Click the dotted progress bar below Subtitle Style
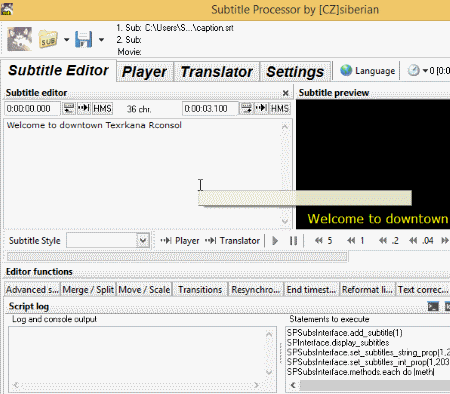The image size is (450, 394). 177,256
